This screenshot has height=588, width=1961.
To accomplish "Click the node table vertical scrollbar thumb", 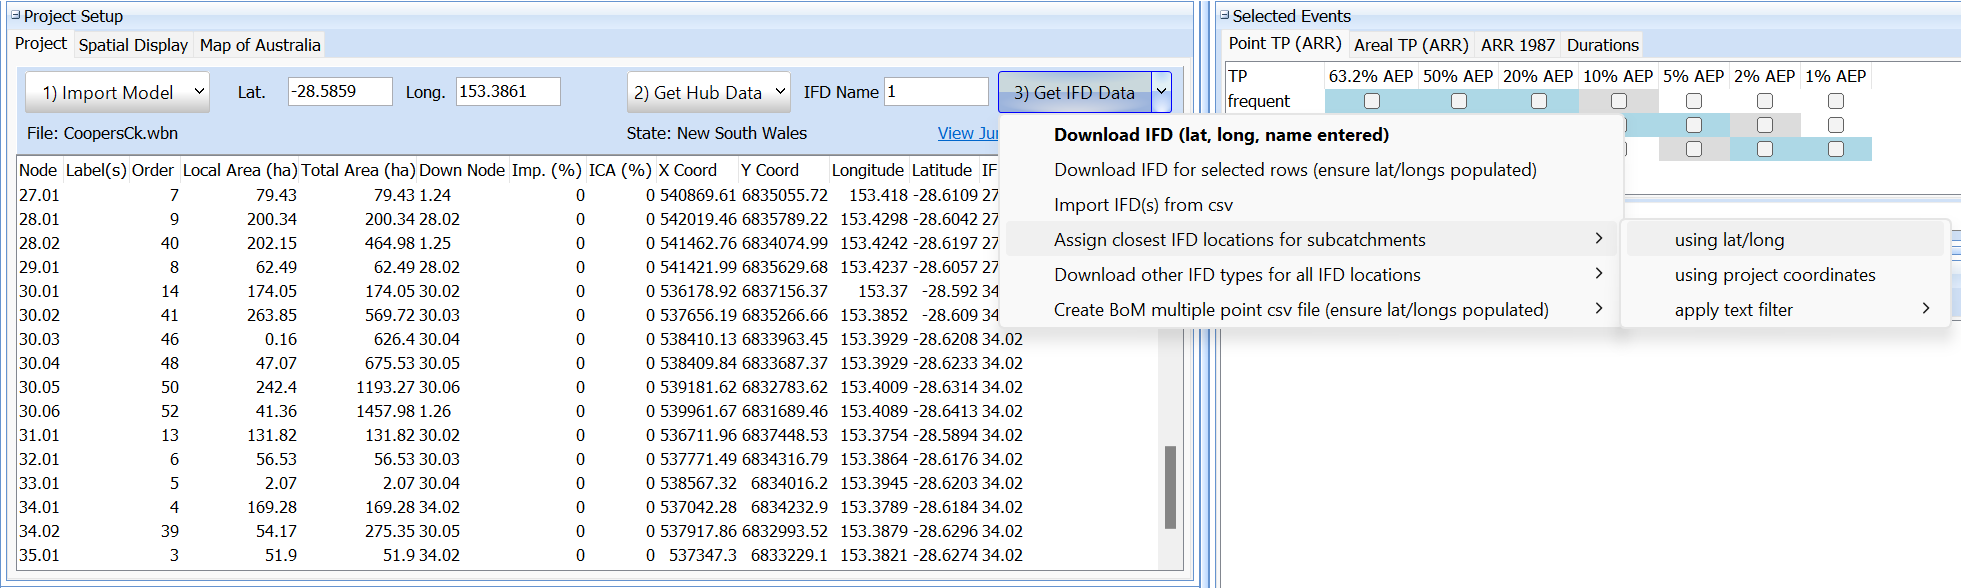I will click(x=1170, y=487).
